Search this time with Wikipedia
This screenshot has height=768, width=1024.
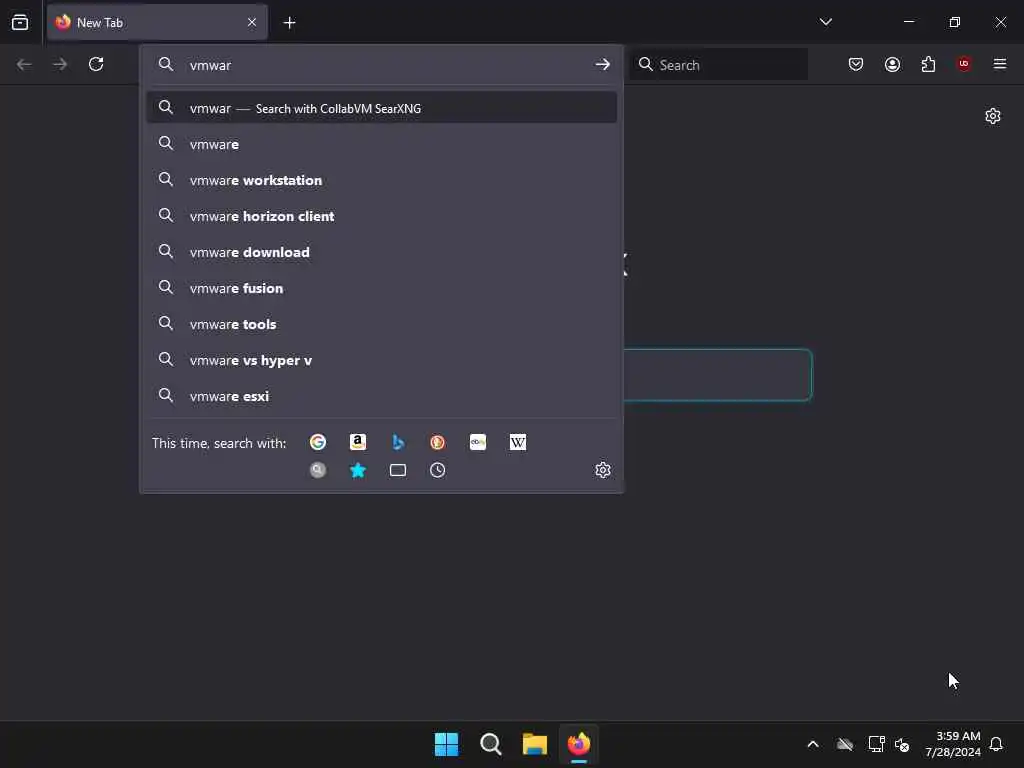tap(517, 442)
